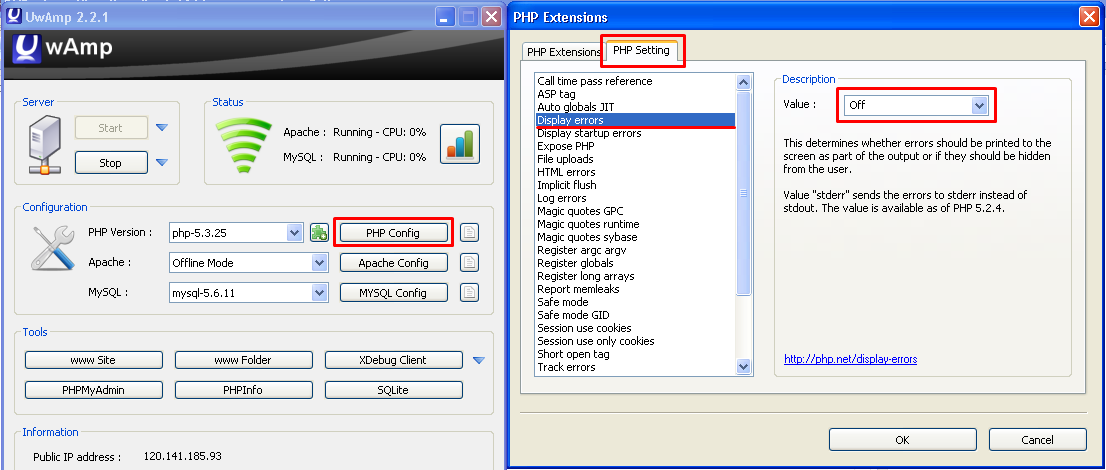Launch www Site button
The width and height of the screenshot is (1106, 470).
pos(94,360)
